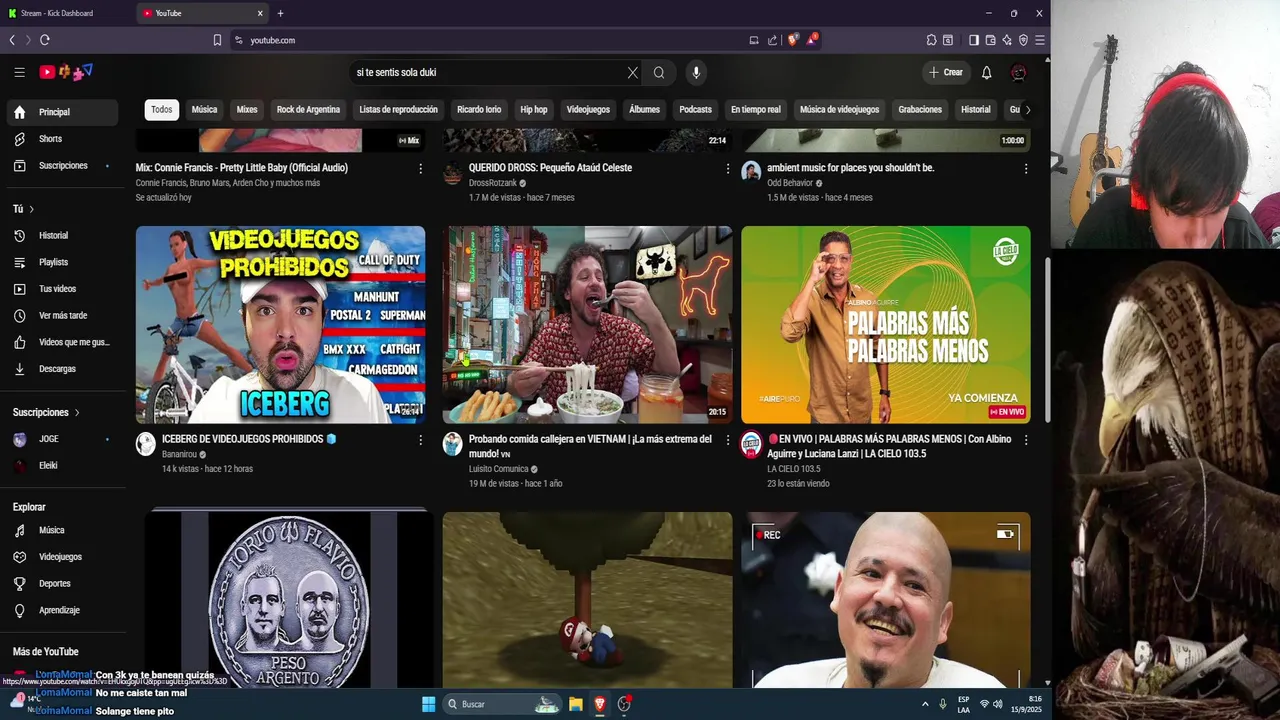The width and height of the screenshot is (1280, 720).
Task: Select the Todos filter chip
Action: tap(161, 110)
